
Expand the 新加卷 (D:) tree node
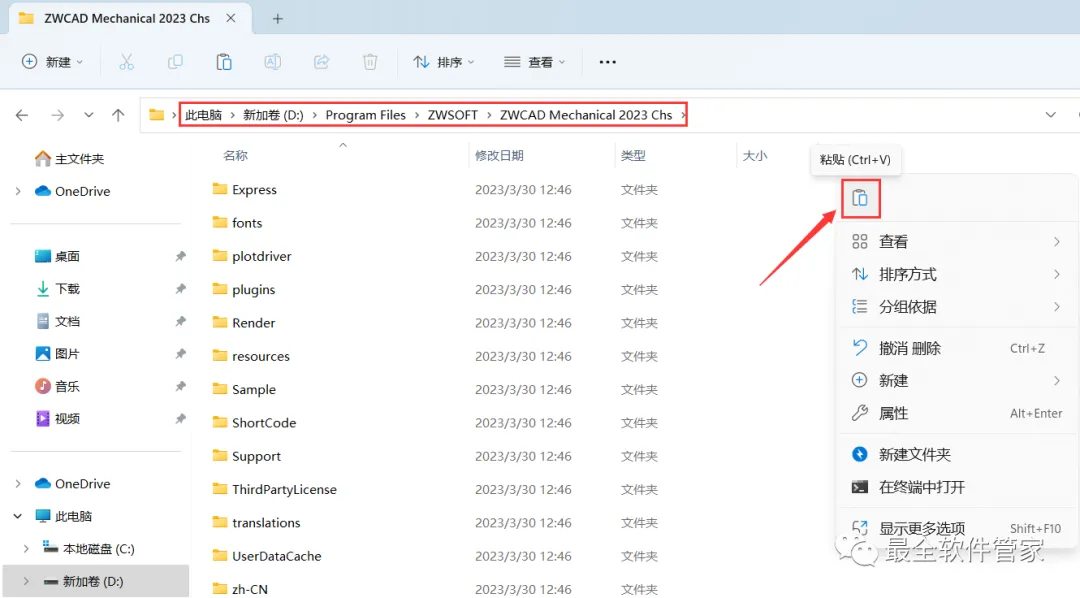(26, 581)
